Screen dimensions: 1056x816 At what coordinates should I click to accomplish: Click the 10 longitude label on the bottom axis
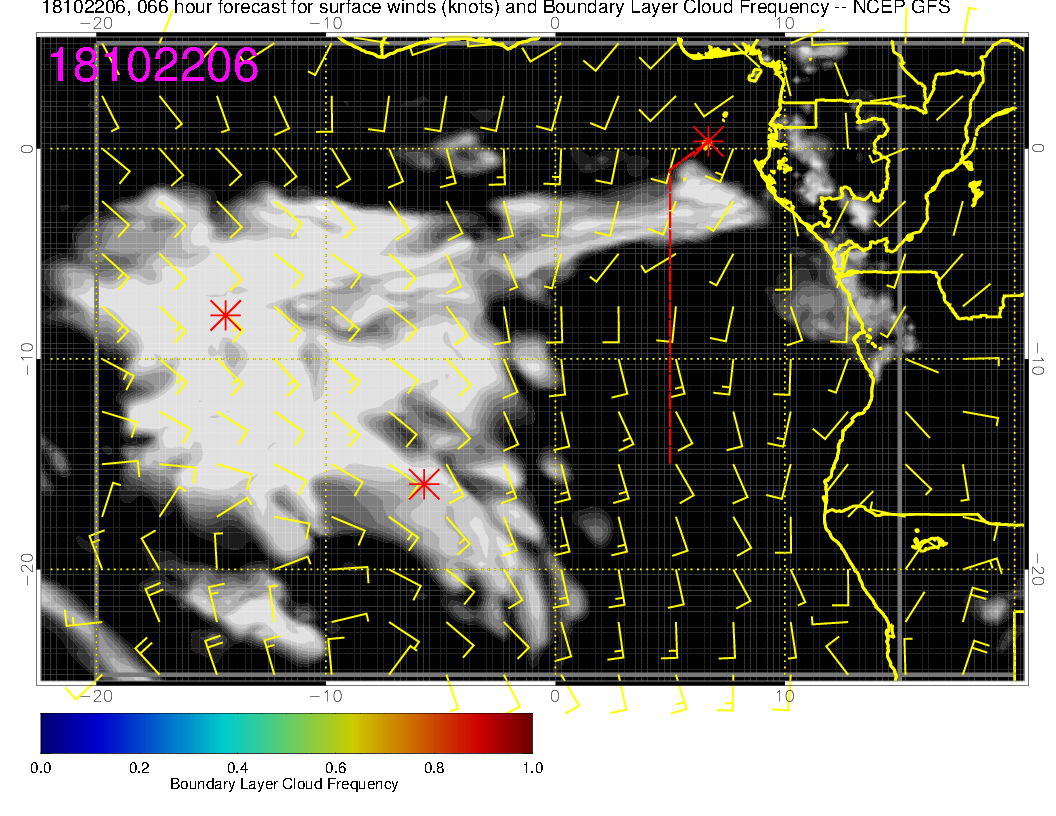(785, 695)
